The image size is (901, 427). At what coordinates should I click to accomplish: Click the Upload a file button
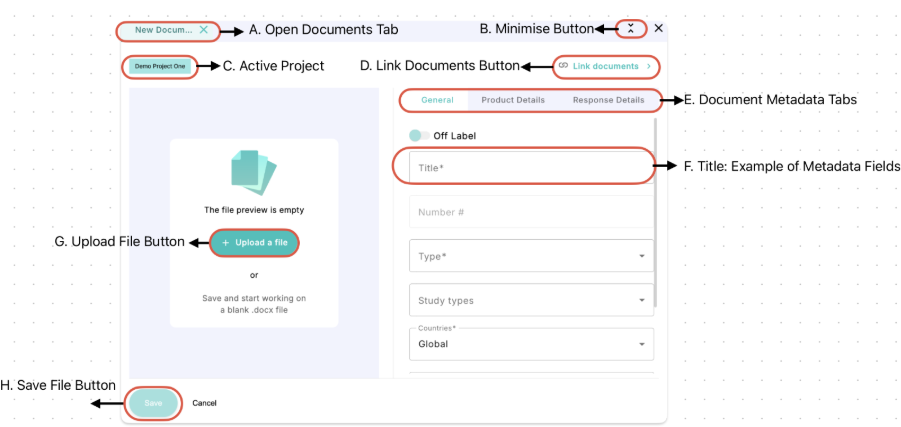(x=255, y=243)
